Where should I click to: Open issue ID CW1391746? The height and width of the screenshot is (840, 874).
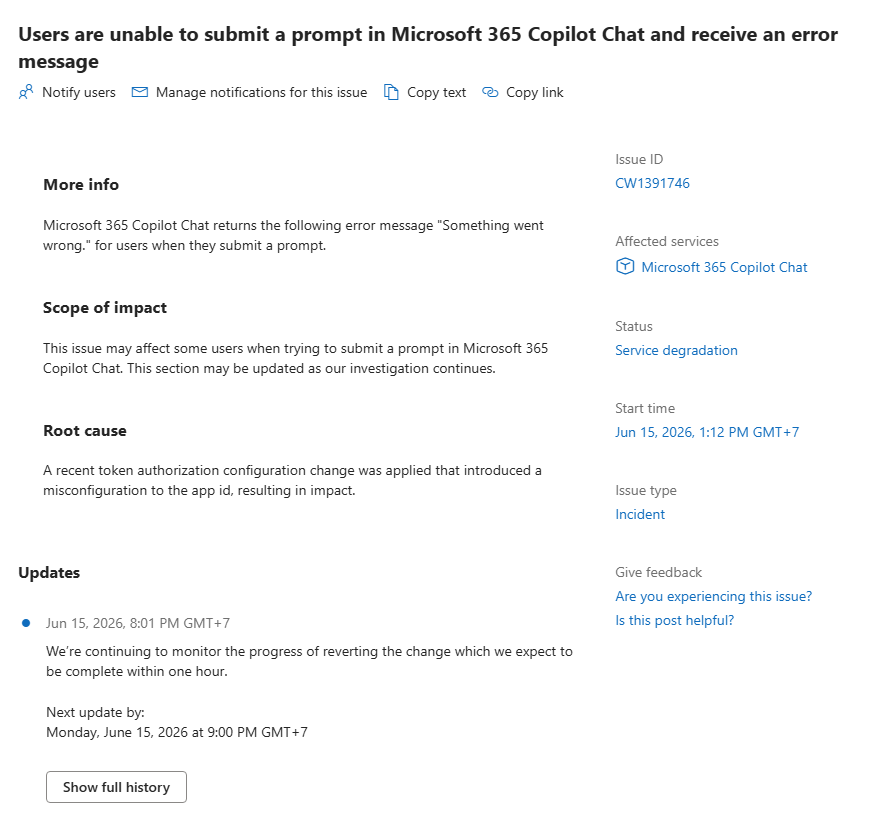point(652,183)
